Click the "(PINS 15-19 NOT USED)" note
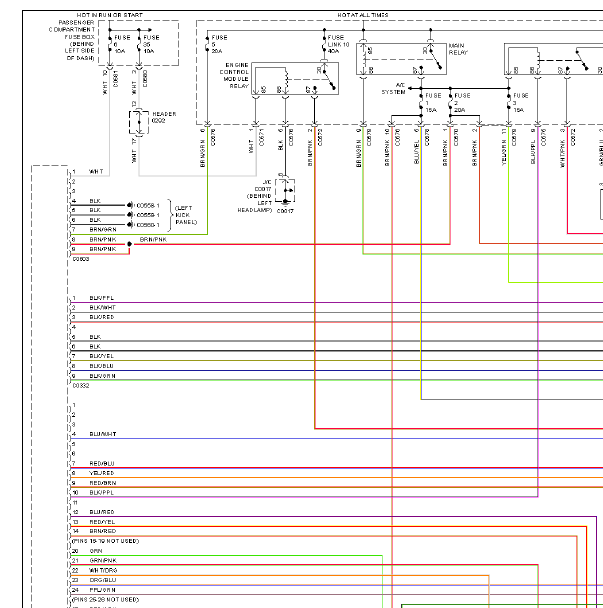Image resolution: width=603 pixels, height=608 pixels. click(105, 541)
